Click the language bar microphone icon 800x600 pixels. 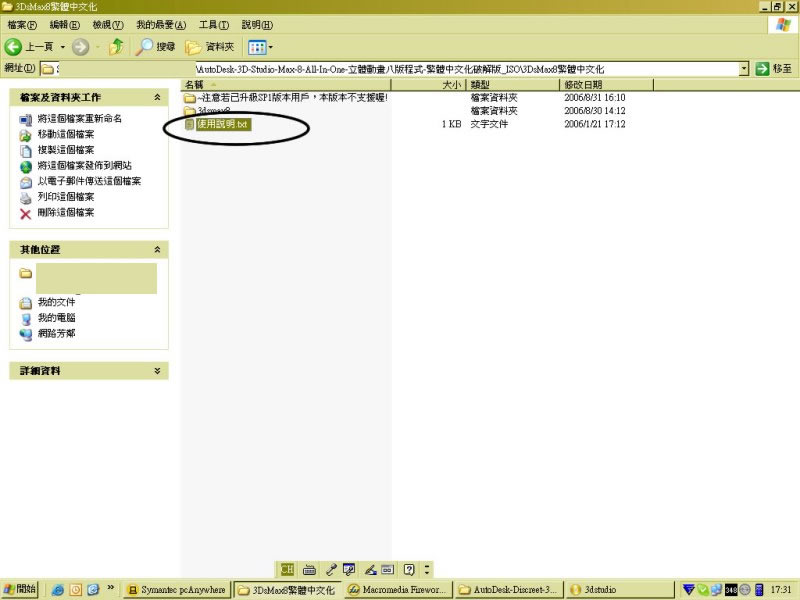point(331,569)
